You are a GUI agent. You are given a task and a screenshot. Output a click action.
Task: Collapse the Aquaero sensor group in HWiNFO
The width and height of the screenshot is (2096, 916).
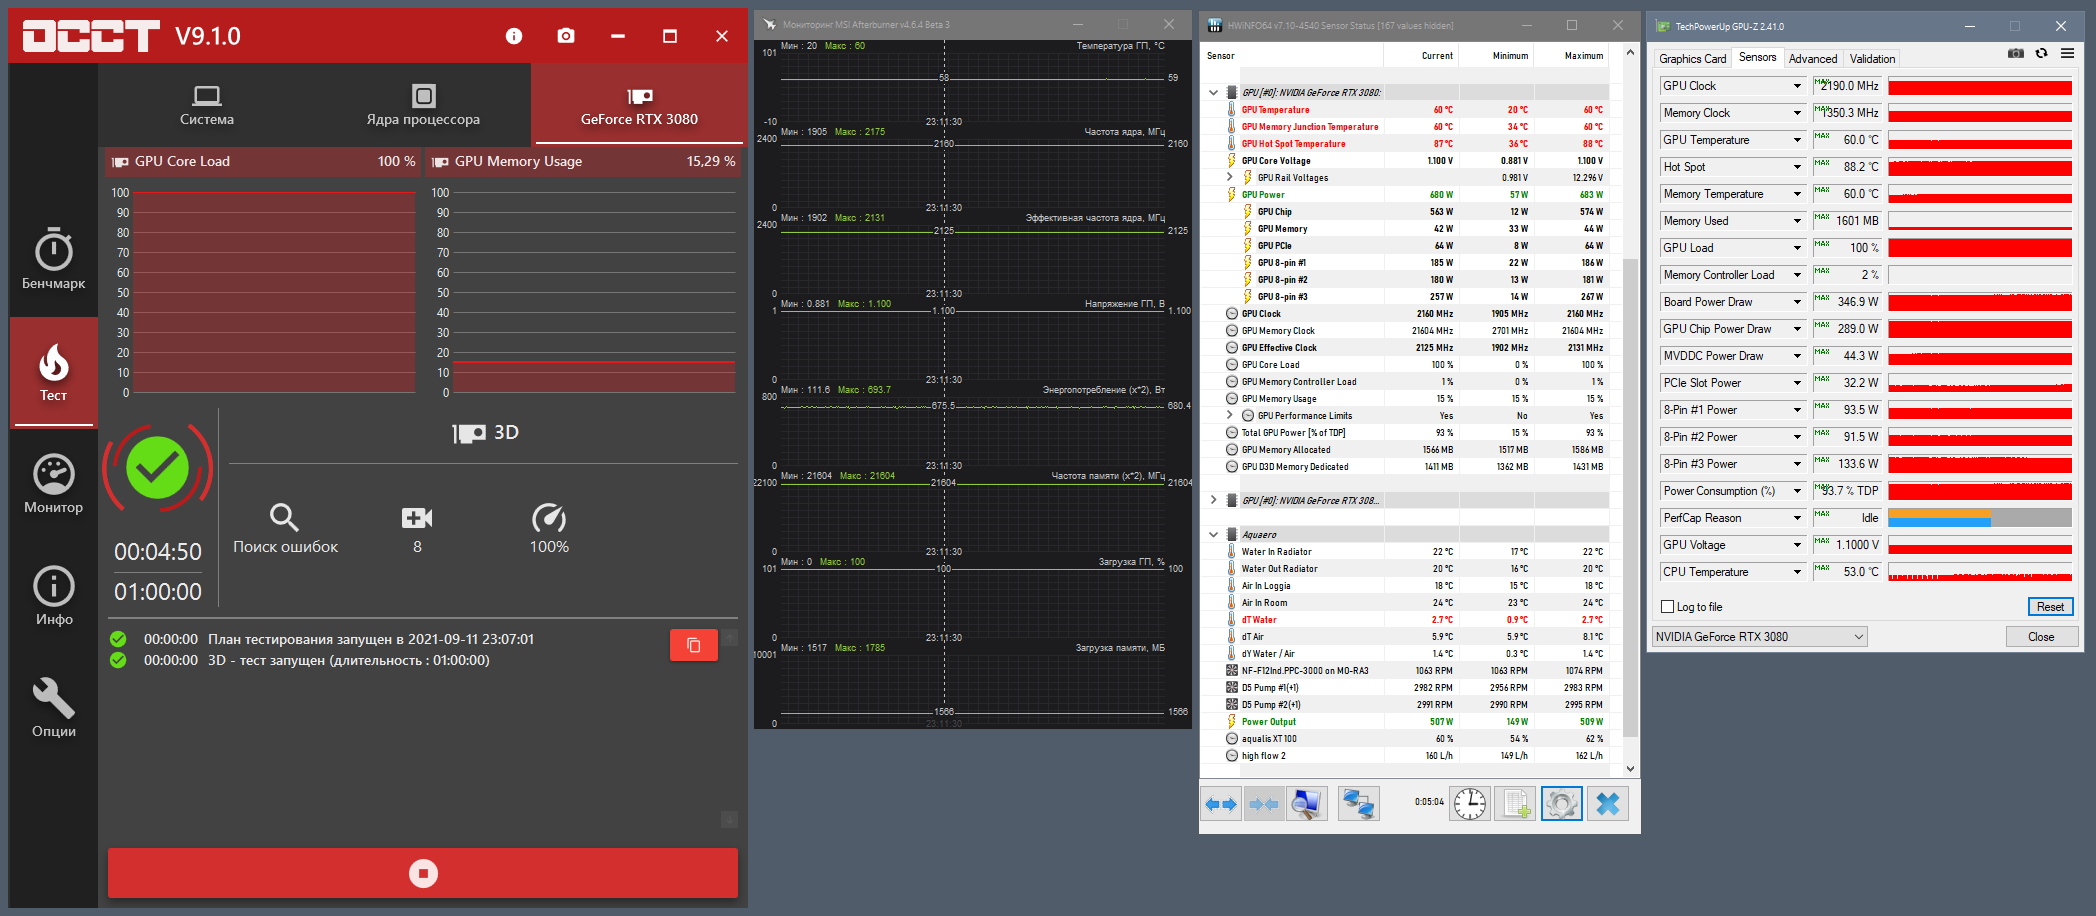click(x=1213, y=535)
